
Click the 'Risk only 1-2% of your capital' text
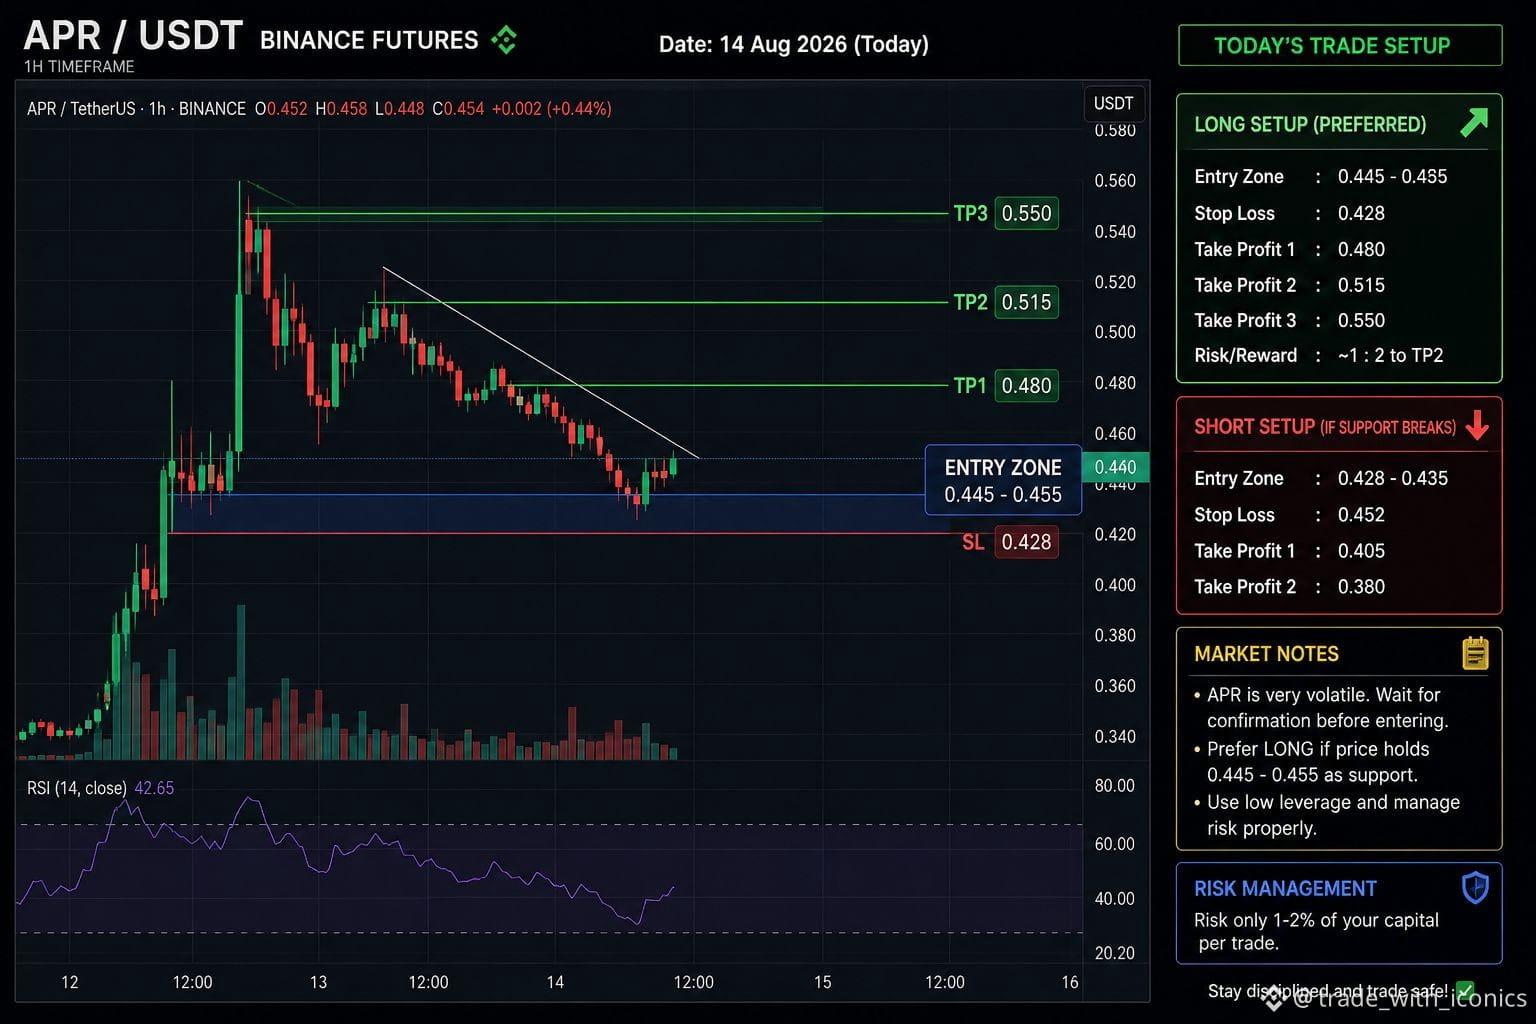(1316, 931)
